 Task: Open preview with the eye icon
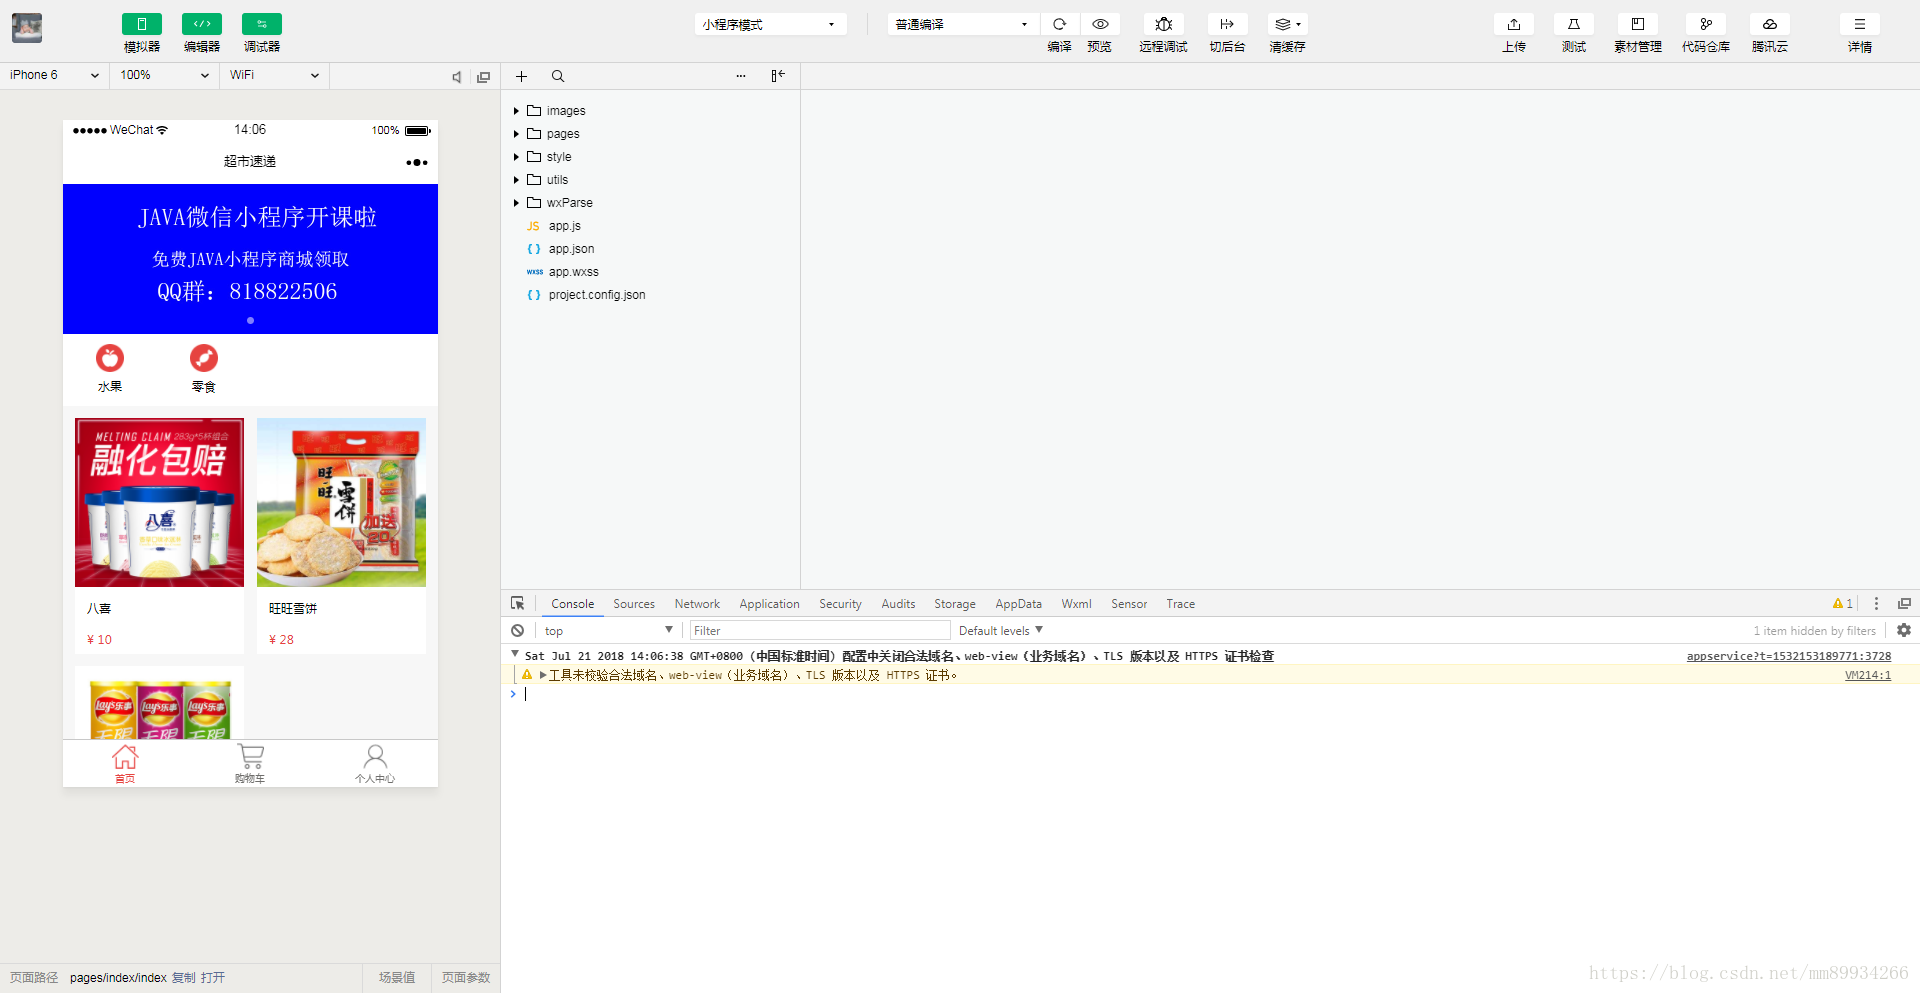point(1099,24)
